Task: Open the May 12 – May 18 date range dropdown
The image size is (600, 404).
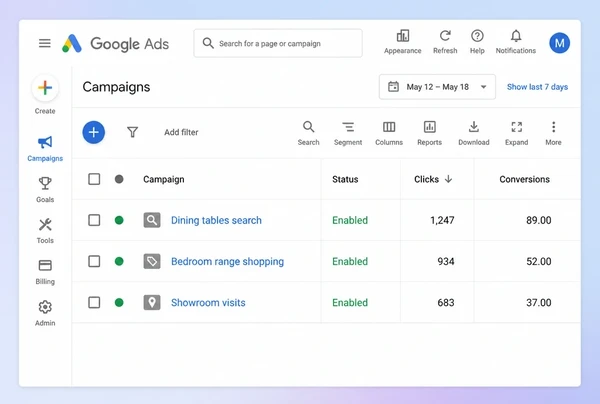Action: [437, 87]
